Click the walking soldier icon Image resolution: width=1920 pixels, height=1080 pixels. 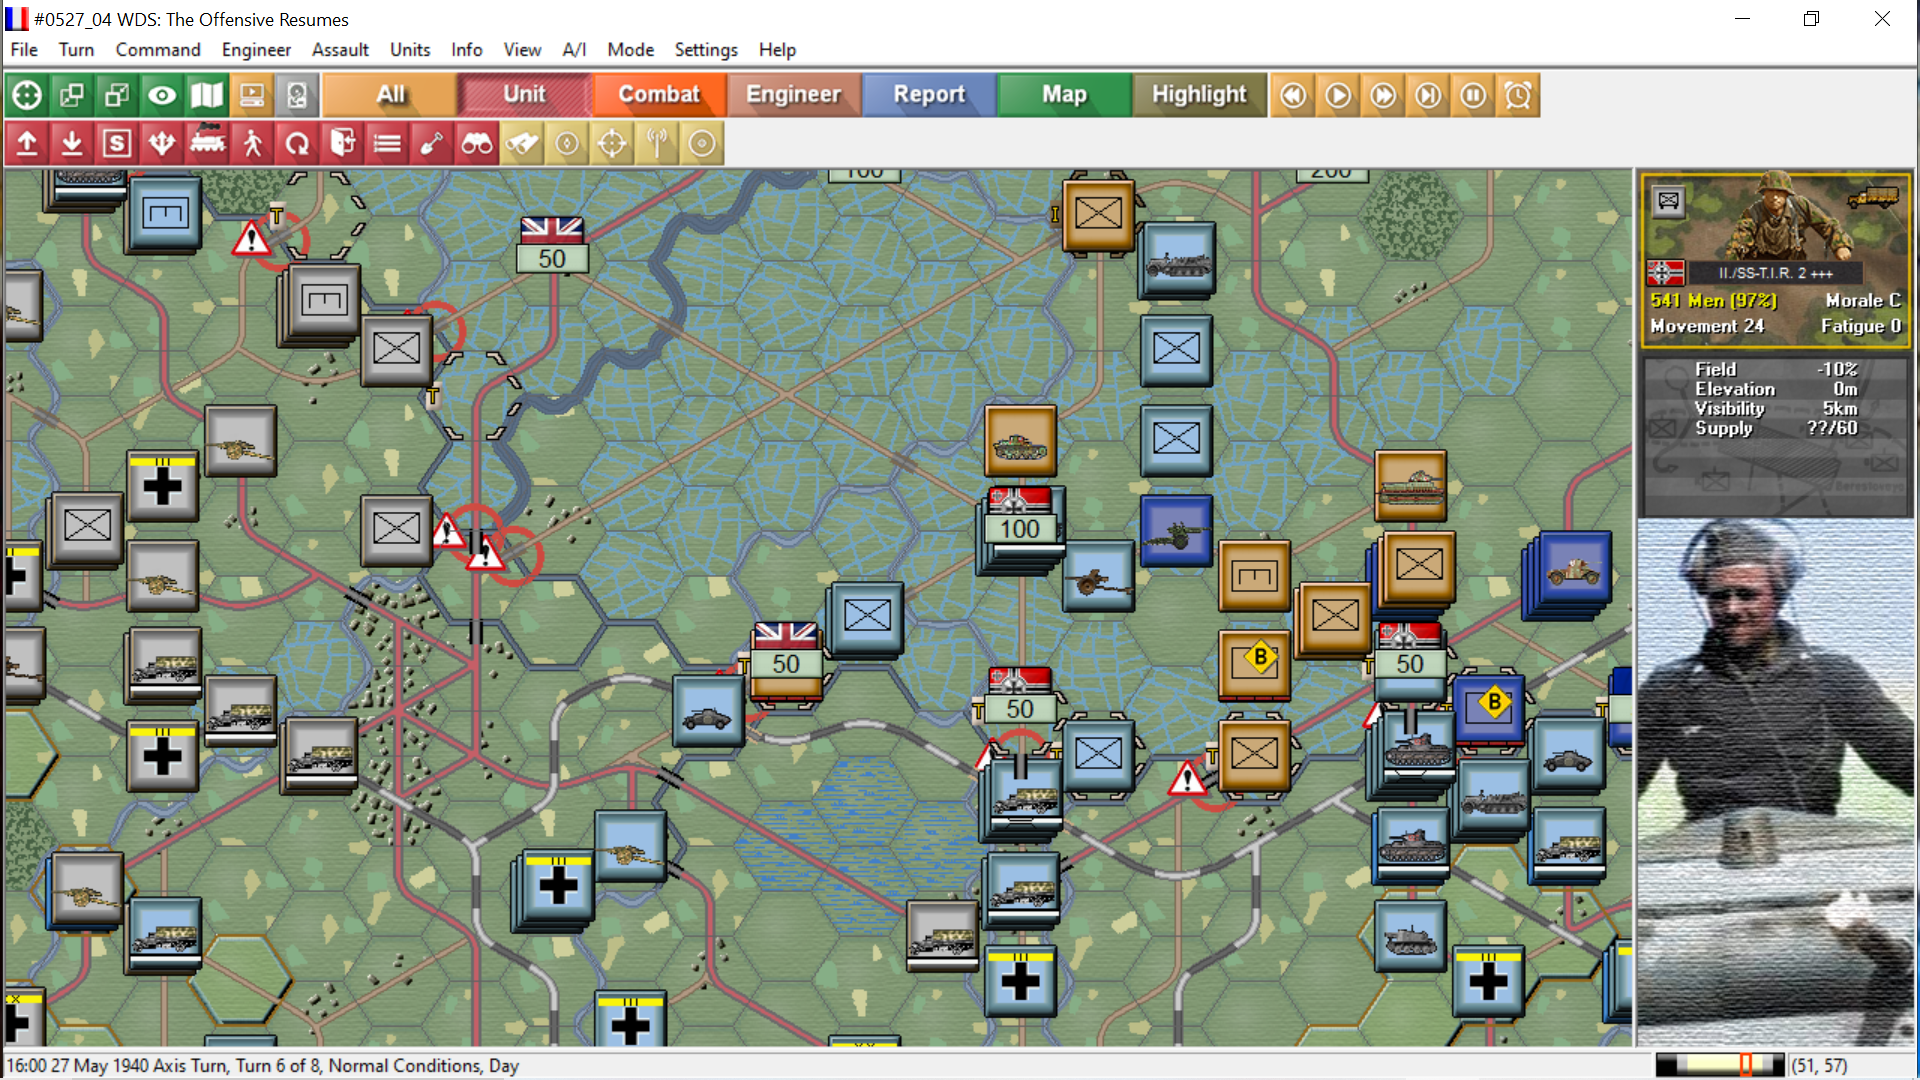(252, 143)
